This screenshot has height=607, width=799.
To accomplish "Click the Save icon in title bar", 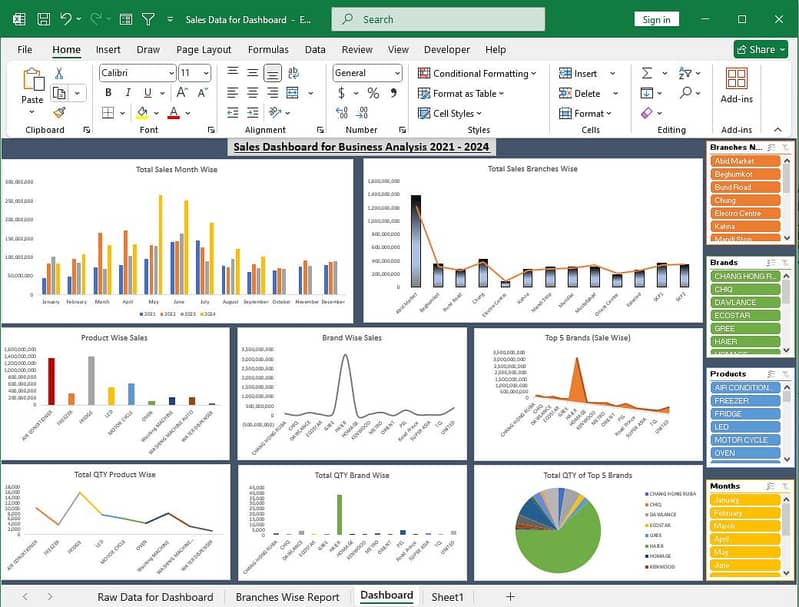I will pyautogui.click(x=44, y=19).
